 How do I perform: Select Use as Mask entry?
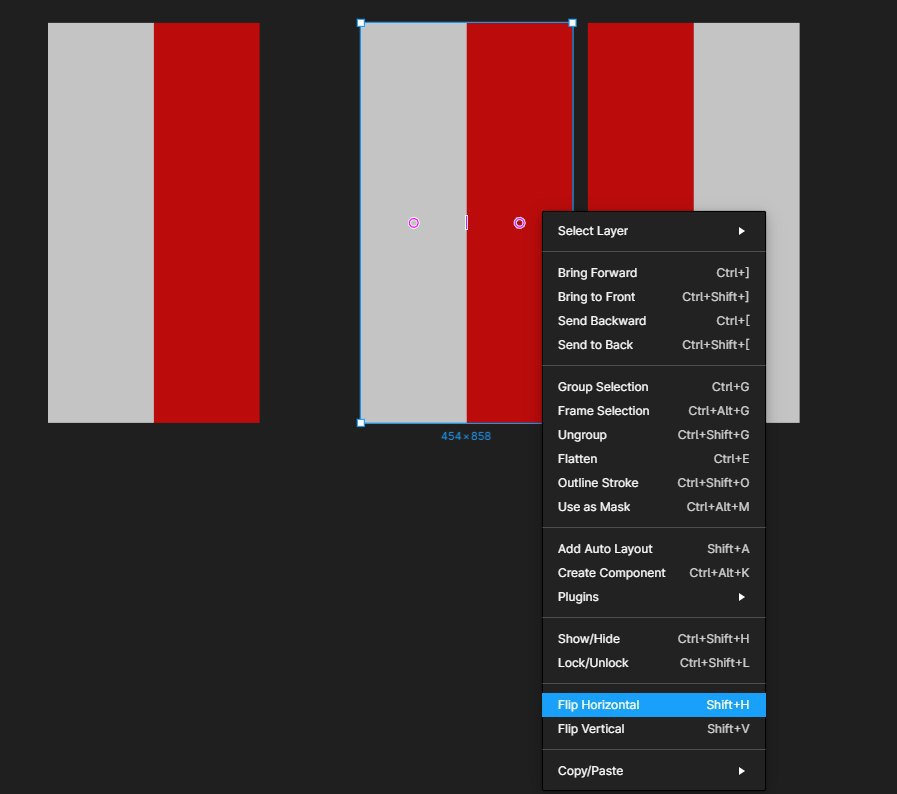(653, 507)
